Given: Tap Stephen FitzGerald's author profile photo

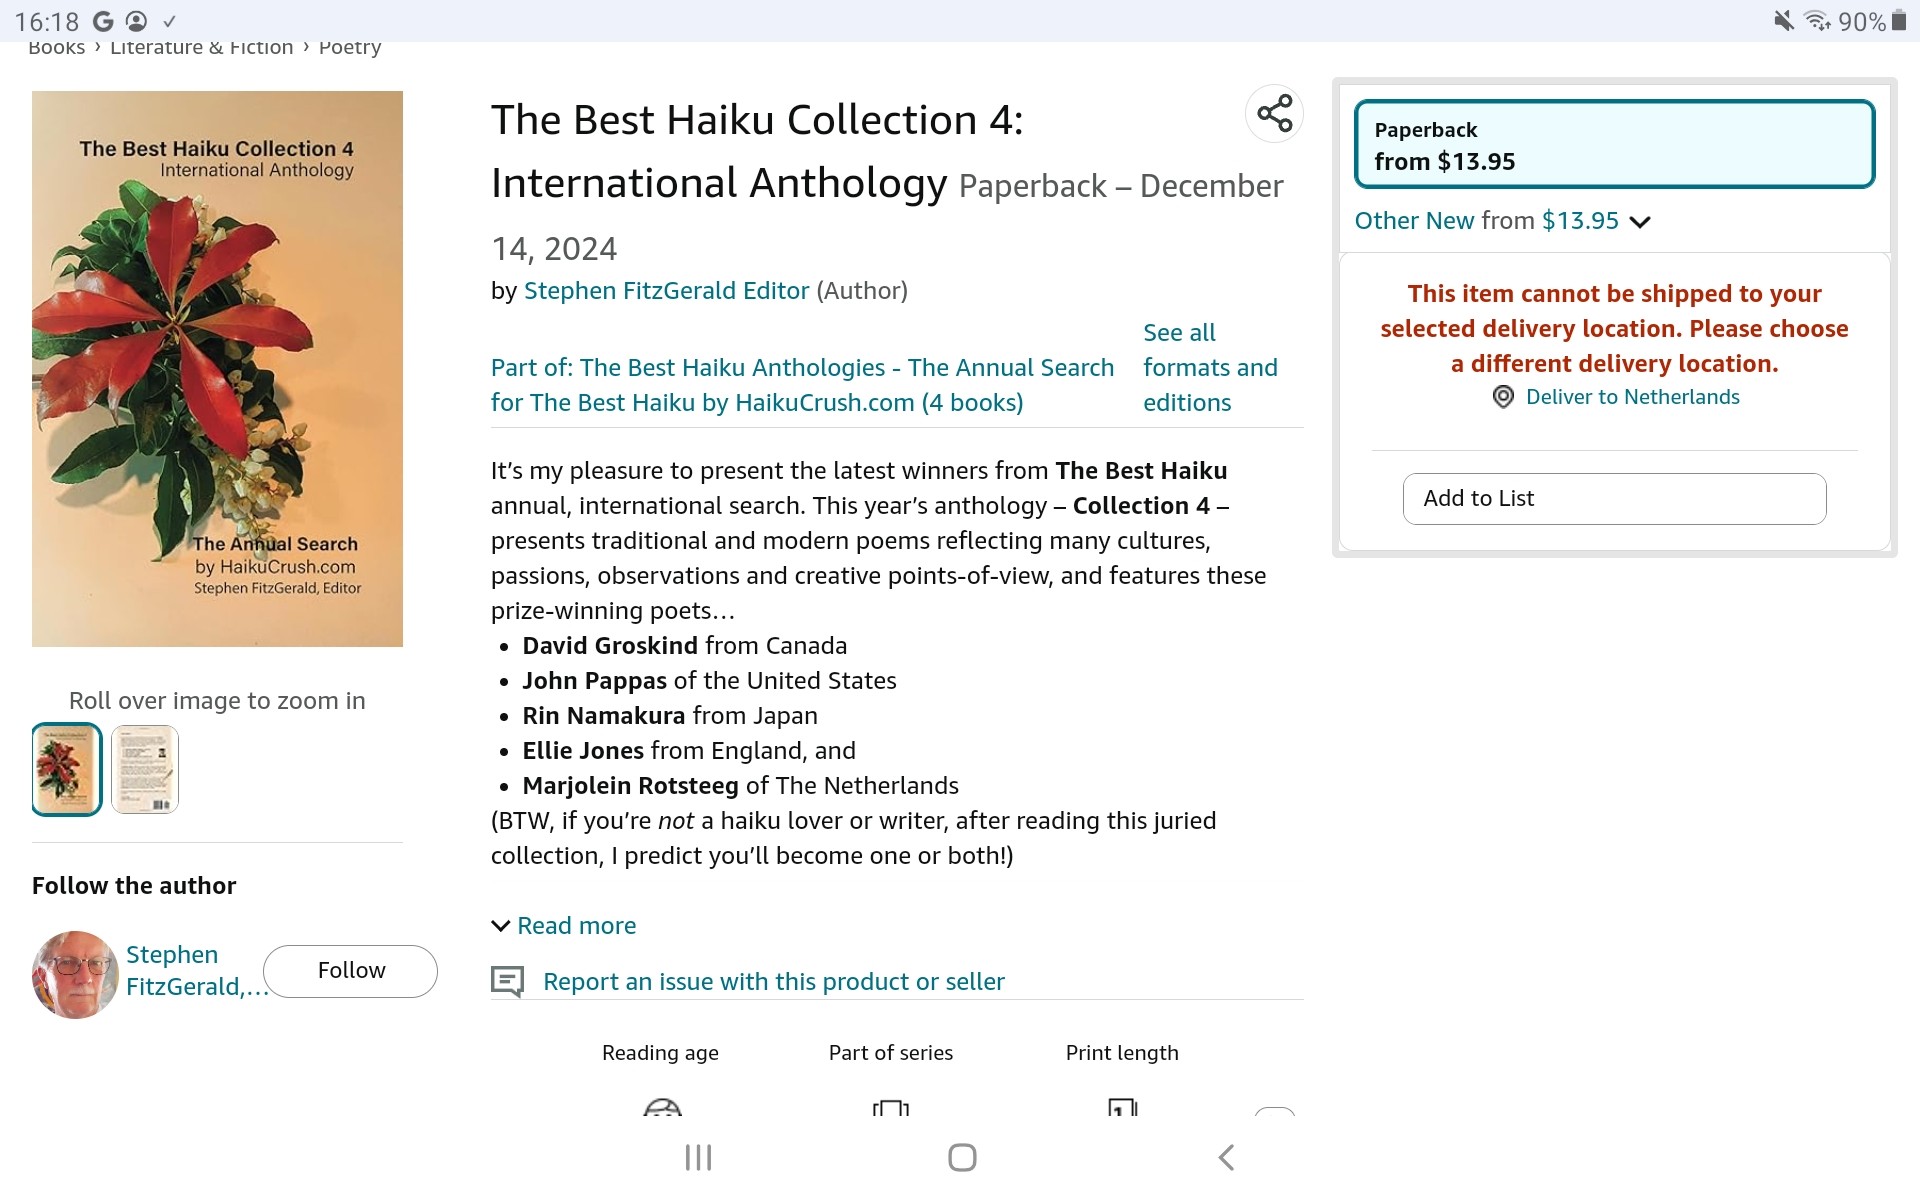Looking at the screenshot, I should [x=75, y=974].
